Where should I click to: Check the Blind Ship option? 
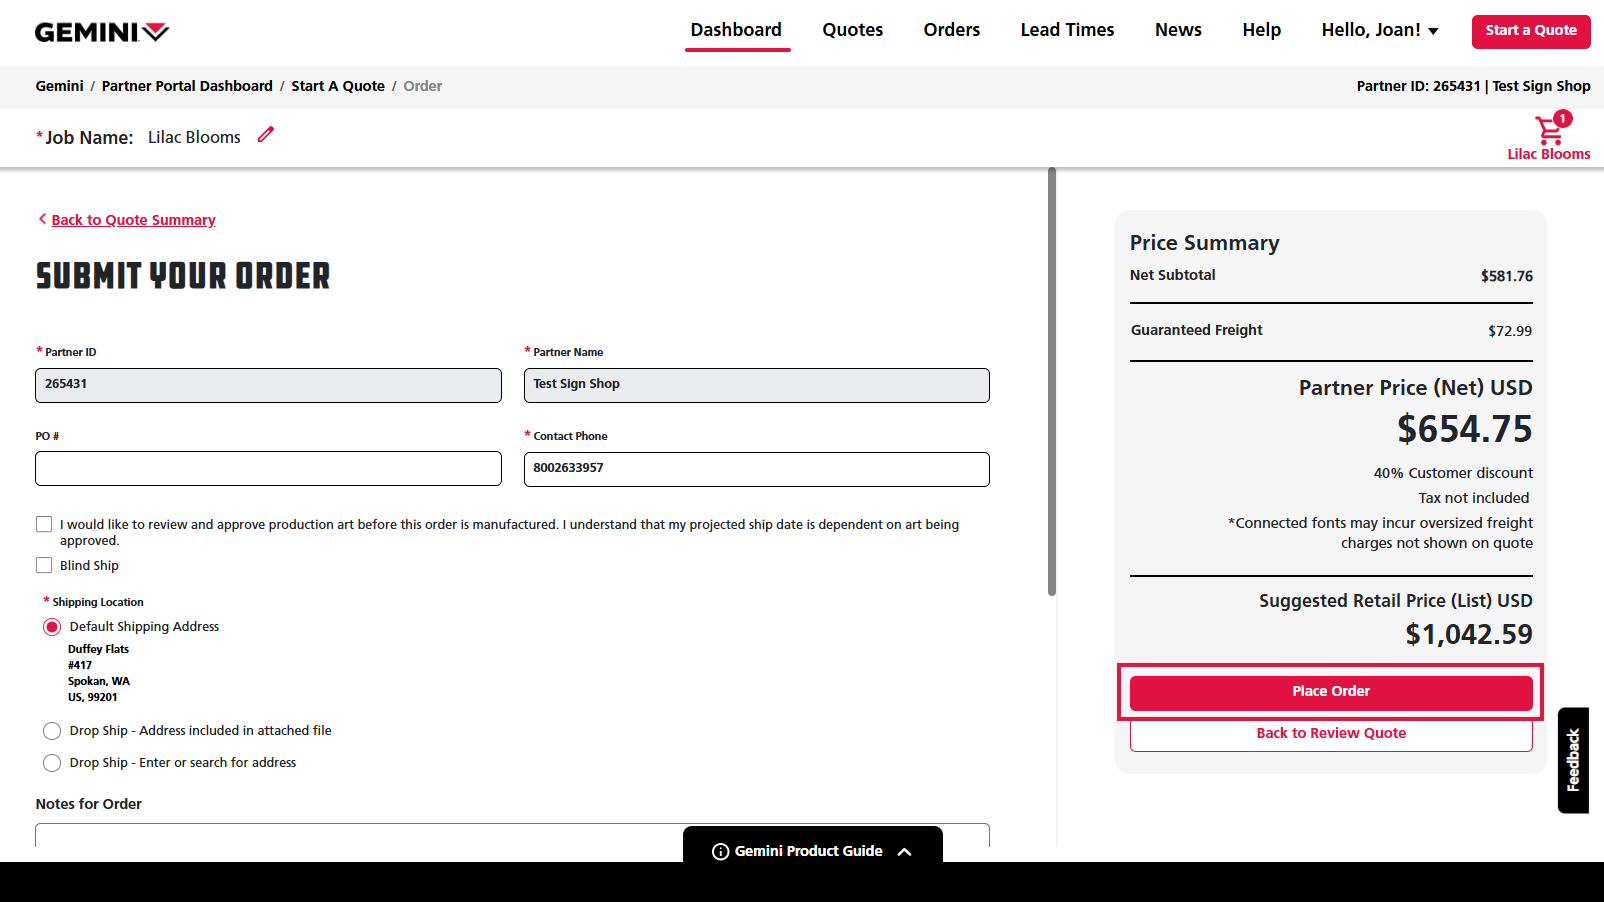44,565
